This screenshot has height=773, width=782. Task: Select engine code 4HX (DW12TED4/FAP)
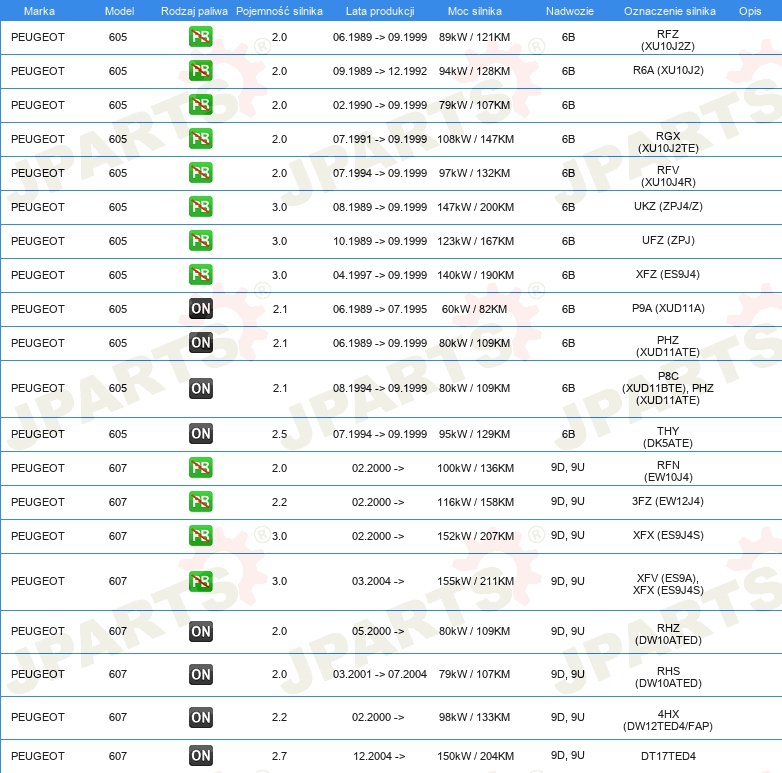click(668, 720)
